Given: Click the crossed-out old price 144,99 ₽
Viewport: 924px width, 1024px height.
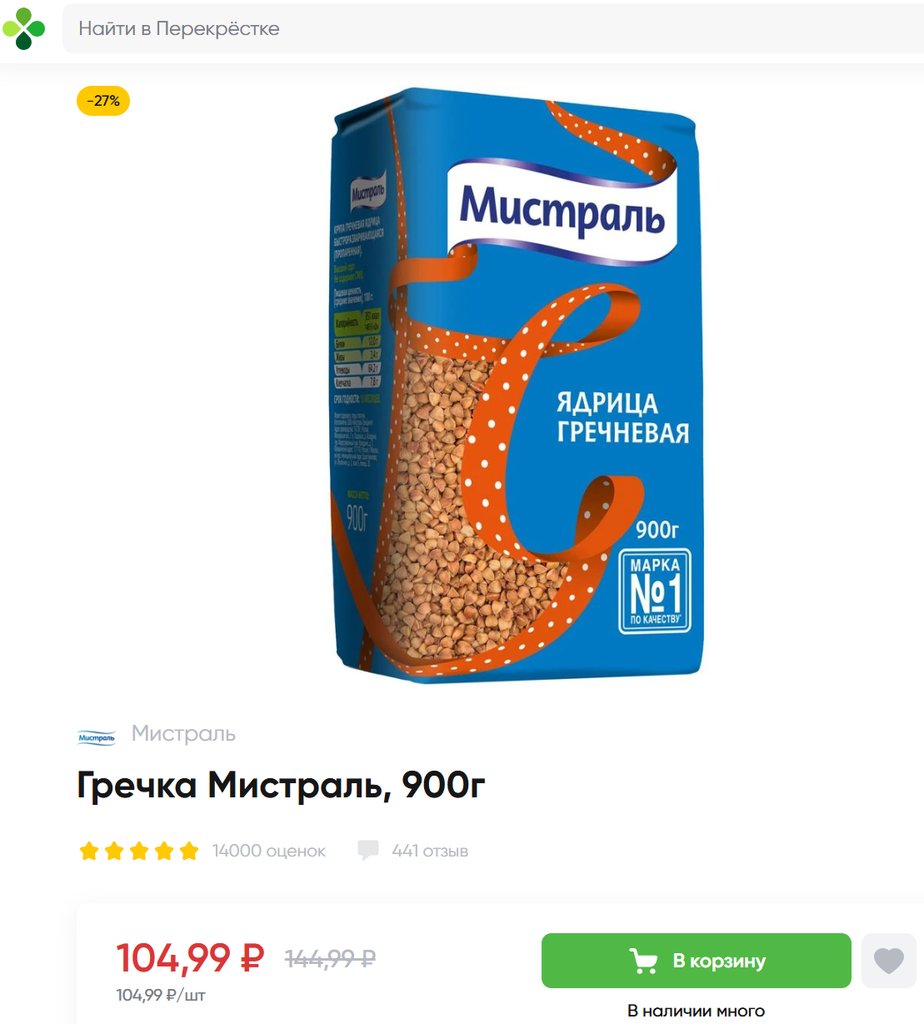Looking at the screenshot, I should click(330, 959).
